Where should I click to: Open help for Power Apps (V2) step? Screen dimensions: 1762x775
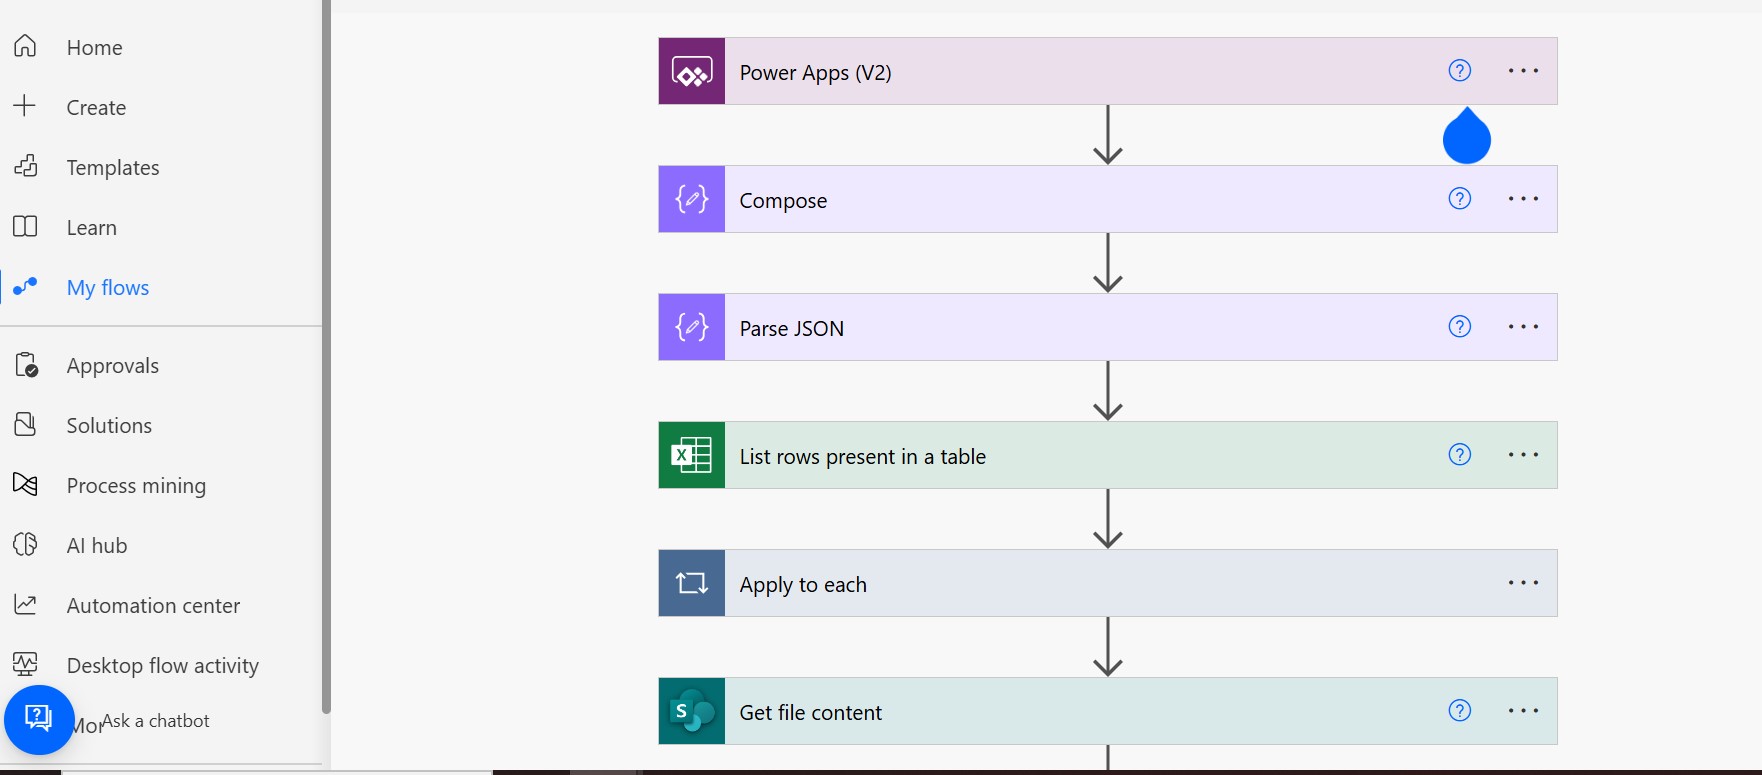tap(1460, 70)
